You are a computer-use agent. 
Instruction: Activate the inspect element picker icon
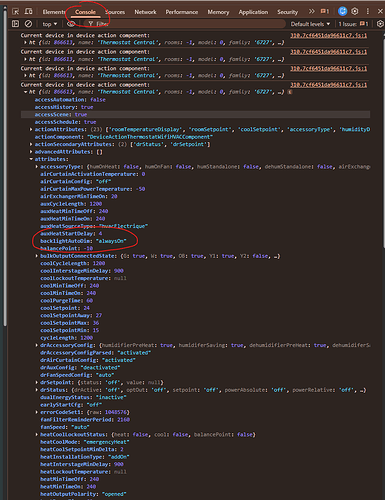tap(15, 12)
